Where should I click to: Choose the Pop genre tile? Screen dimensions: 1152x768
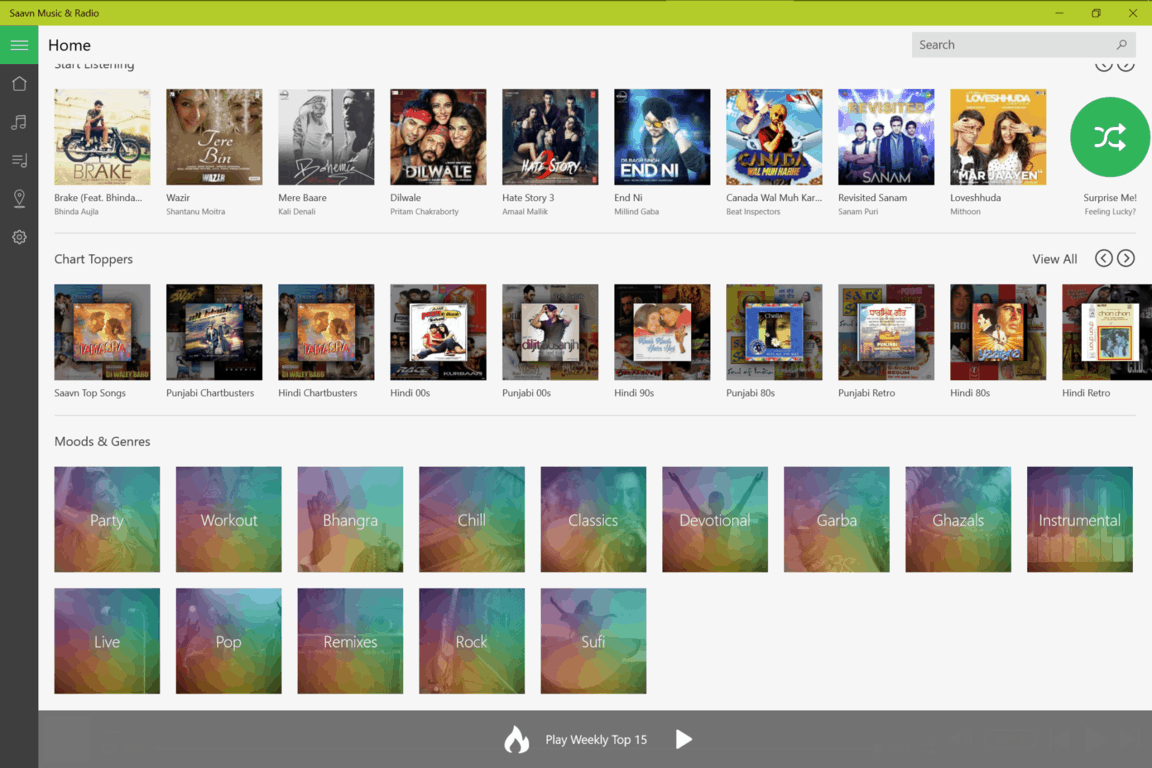[x=228, y=641]
